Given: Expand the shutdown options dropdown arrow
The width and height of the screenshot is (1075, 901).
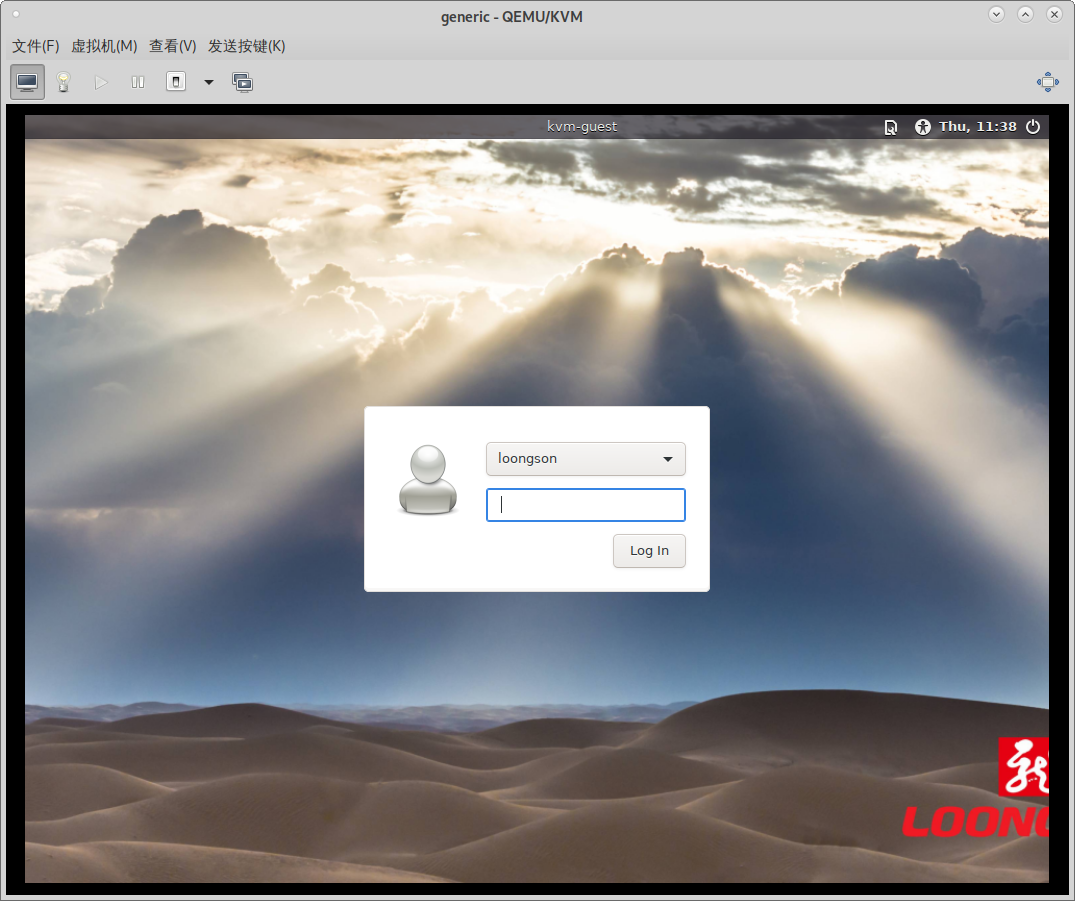Looking at the screenshot, I should (209, 82).
